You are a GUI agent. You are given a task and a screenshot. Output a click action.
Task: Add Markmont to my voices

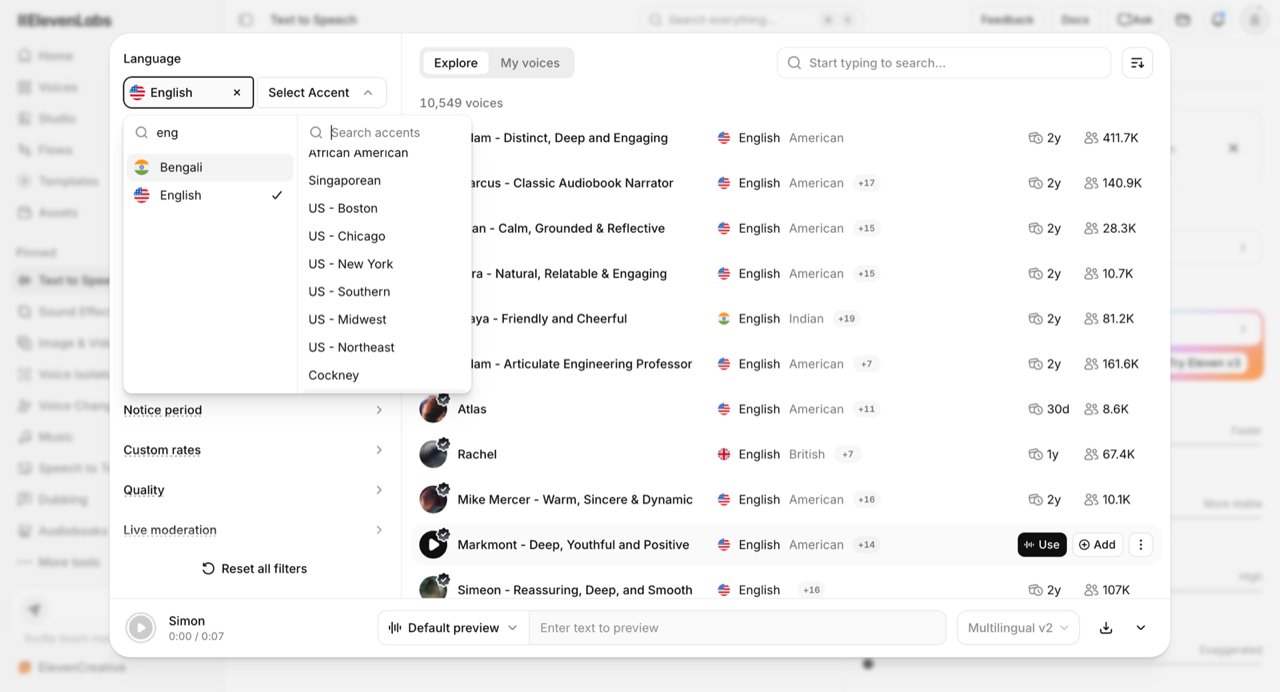(1097, 545)
